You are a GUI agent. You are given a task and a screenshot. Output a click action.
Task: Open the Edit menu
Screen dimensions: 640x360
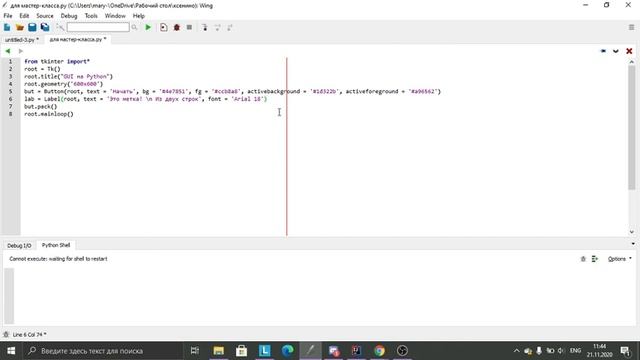24,16
